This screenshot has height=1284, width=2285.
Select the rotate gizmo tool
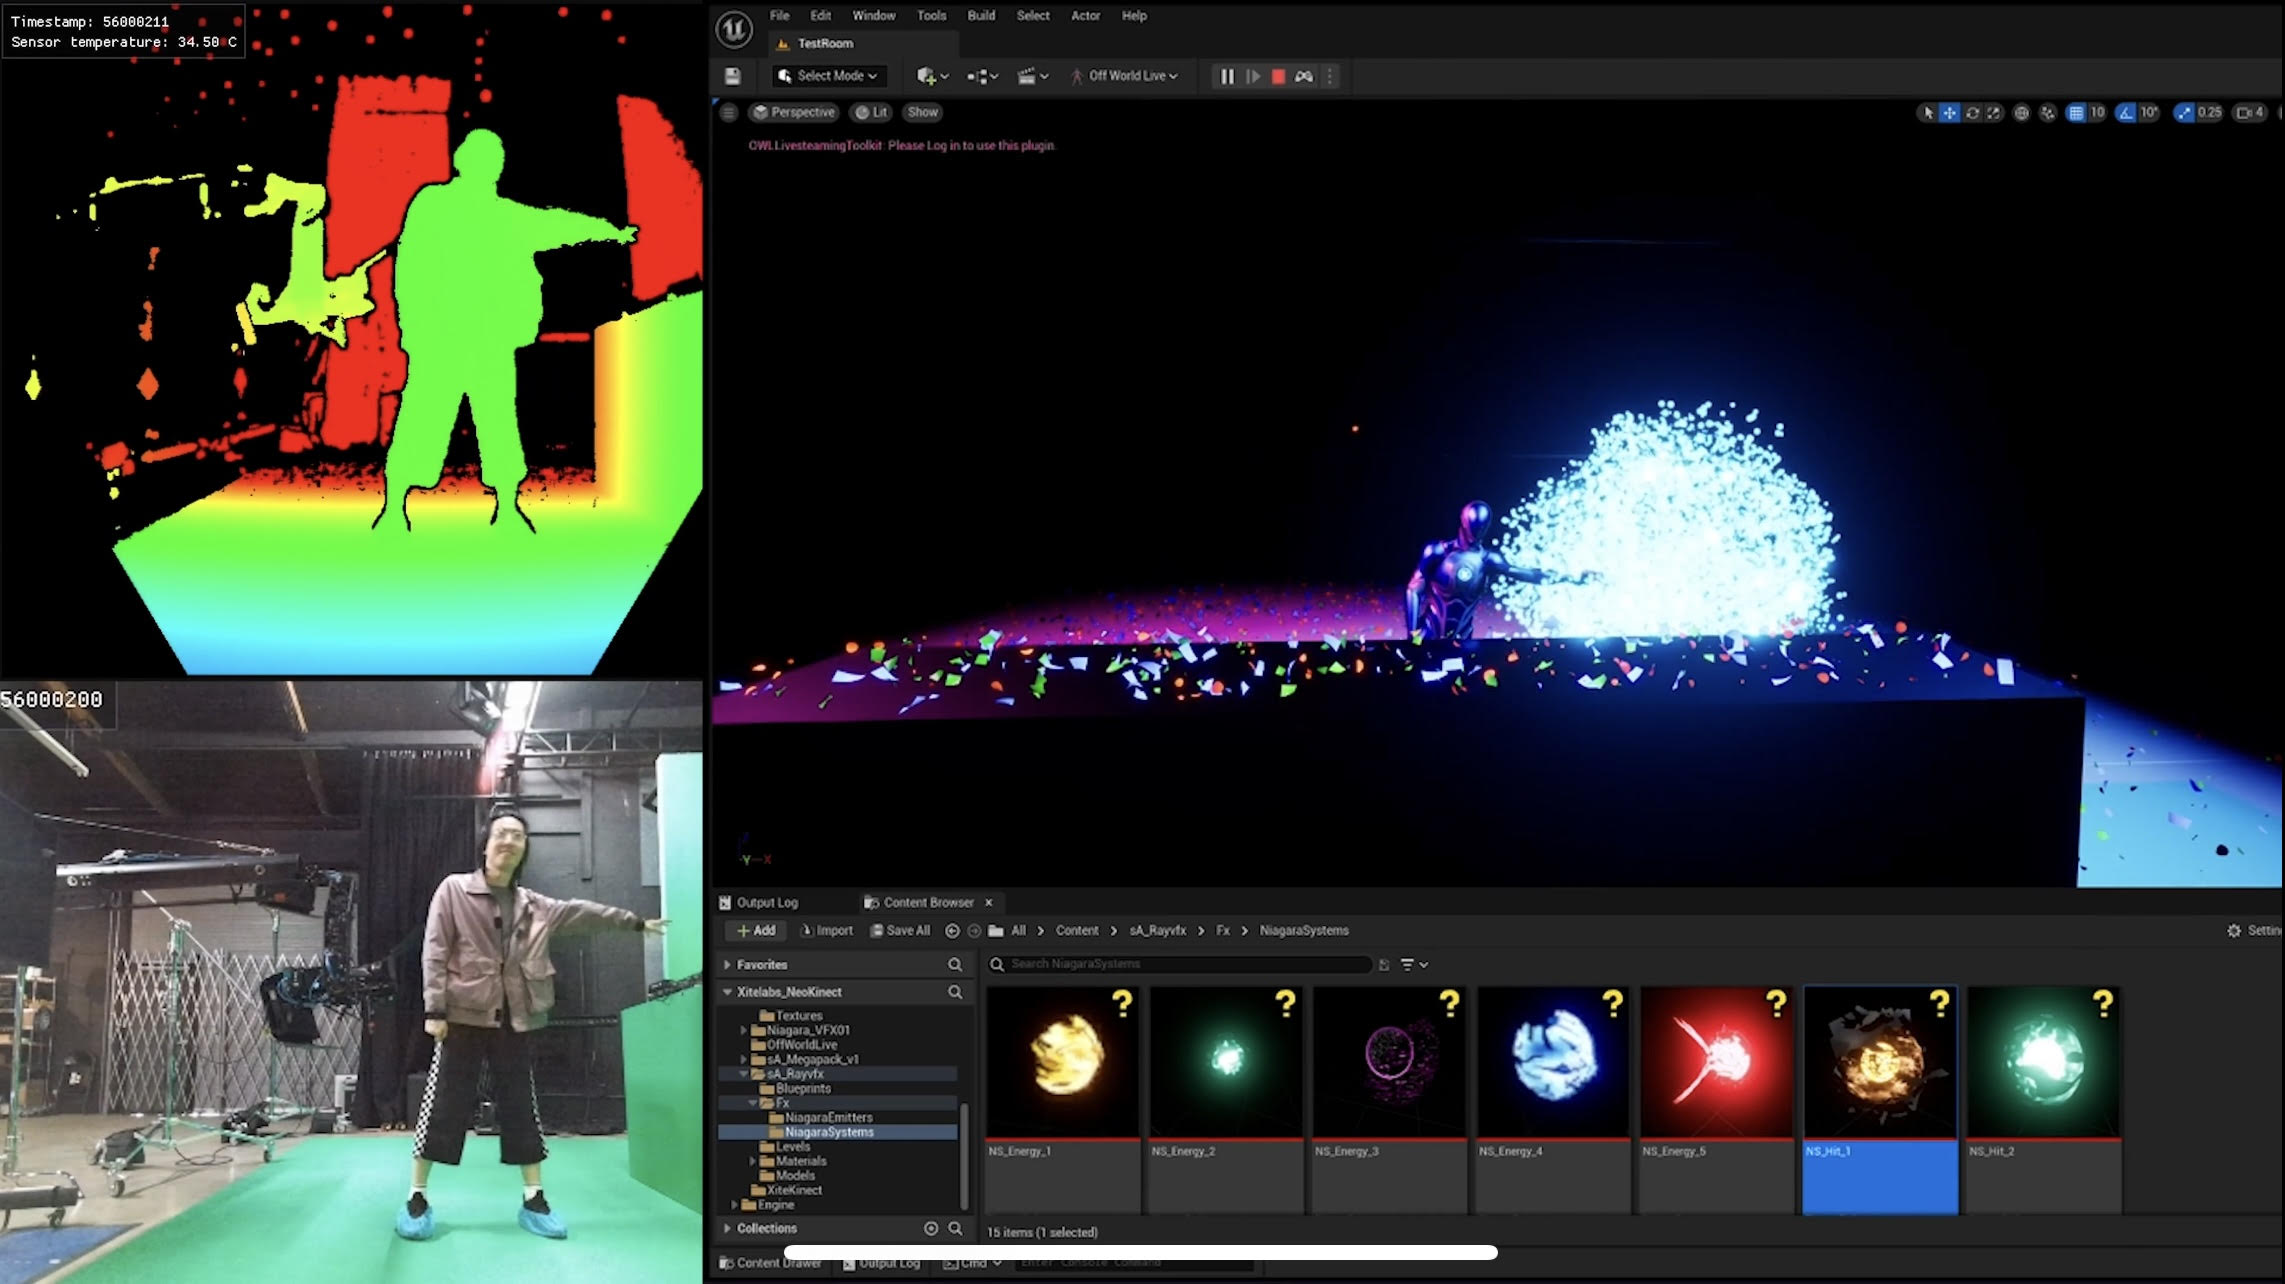pos(1972,112)
